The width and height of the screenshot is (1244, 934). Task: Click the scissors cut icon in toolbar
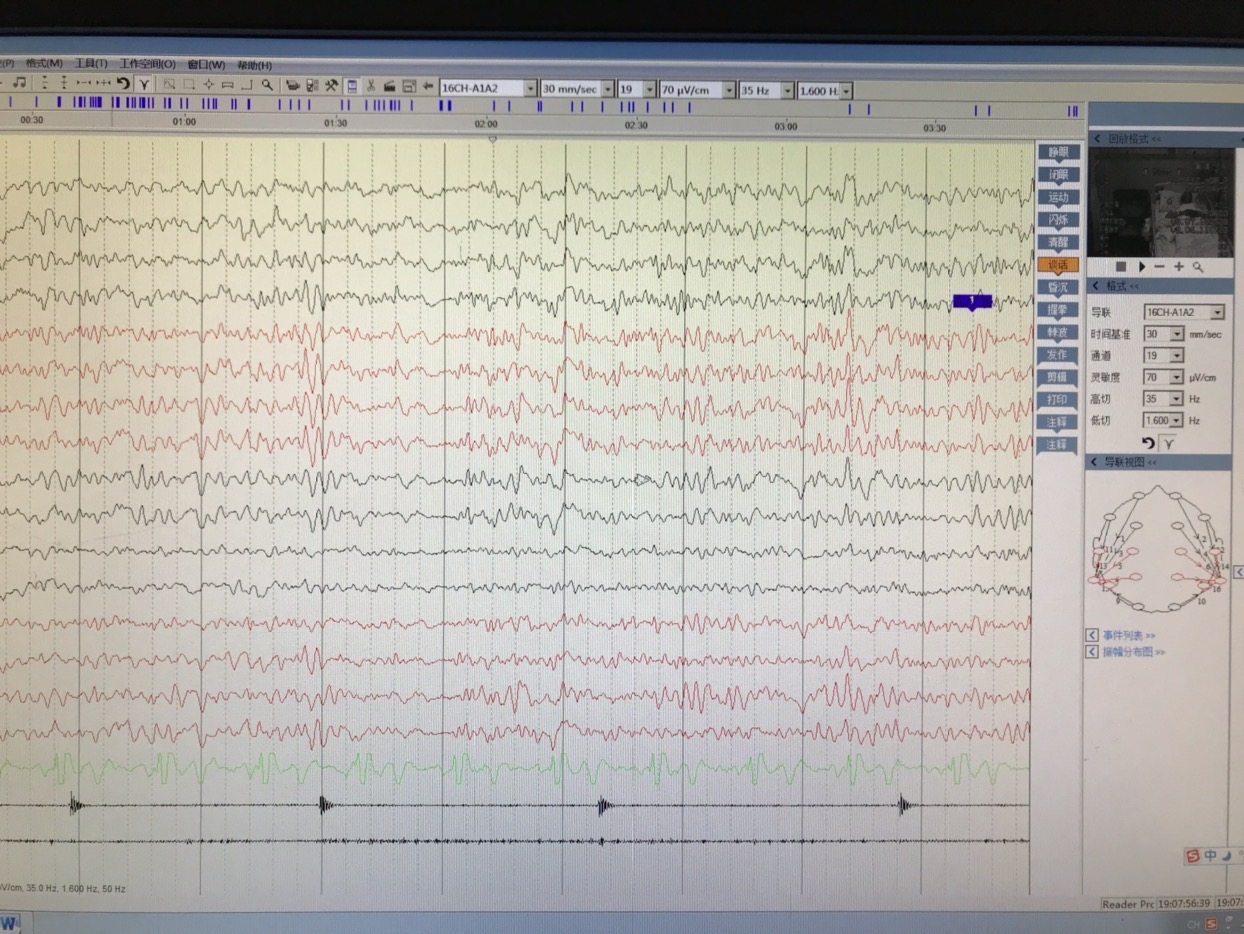click(370, 87)
